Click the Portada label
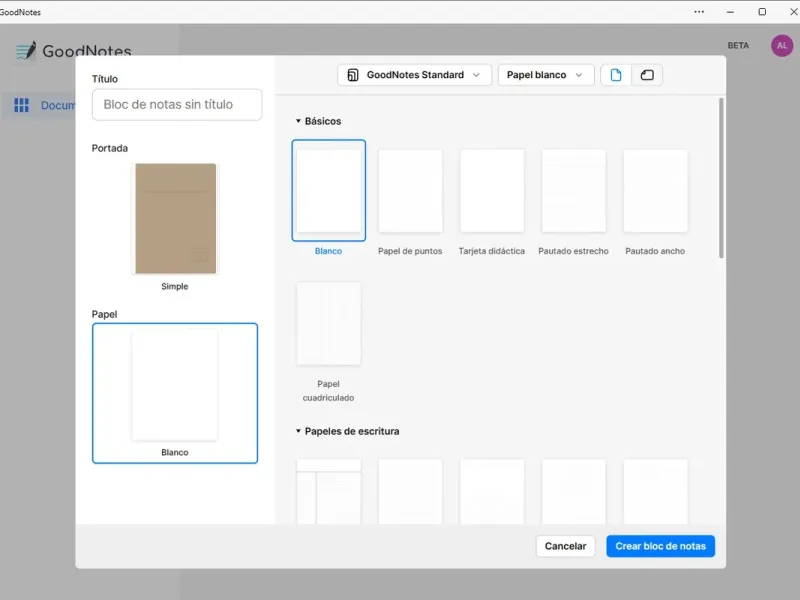The width and height of the screenshot is (800, 600). pos(110,148)
